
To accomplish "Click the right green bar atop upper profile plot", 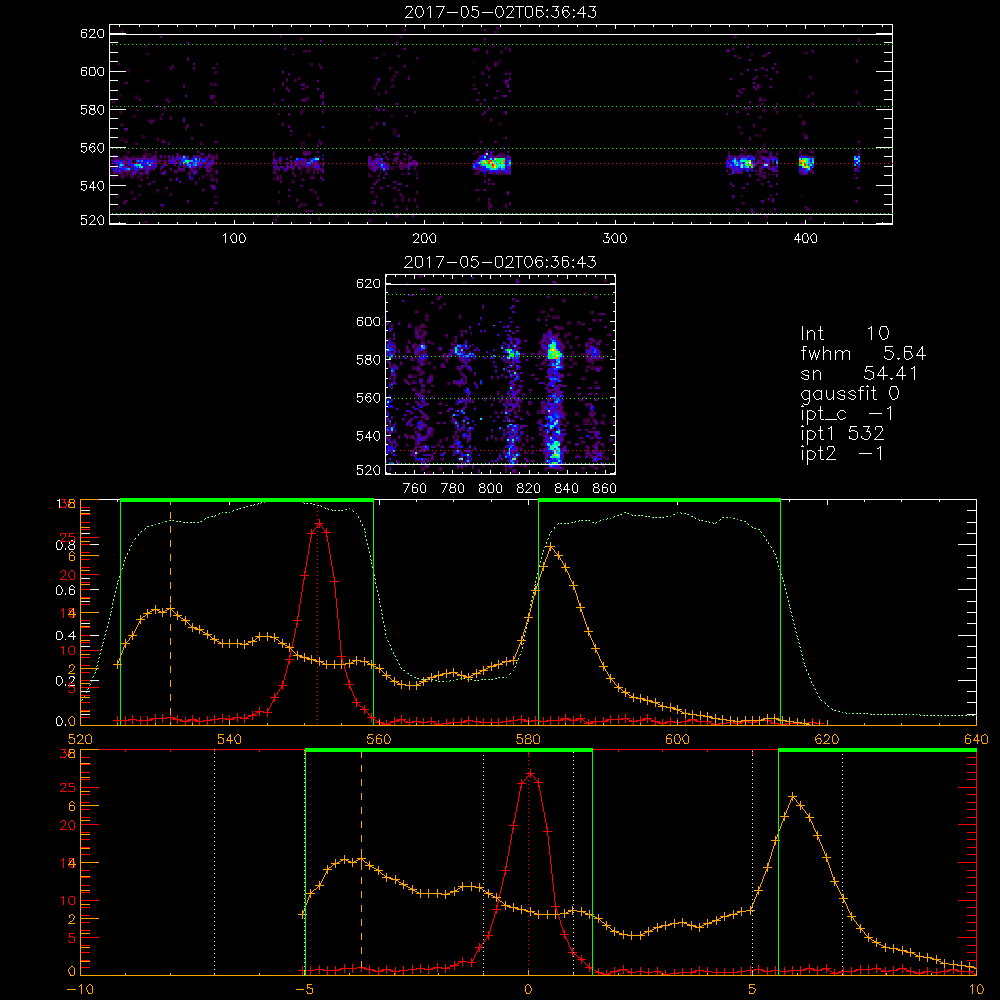I will 659,500.
